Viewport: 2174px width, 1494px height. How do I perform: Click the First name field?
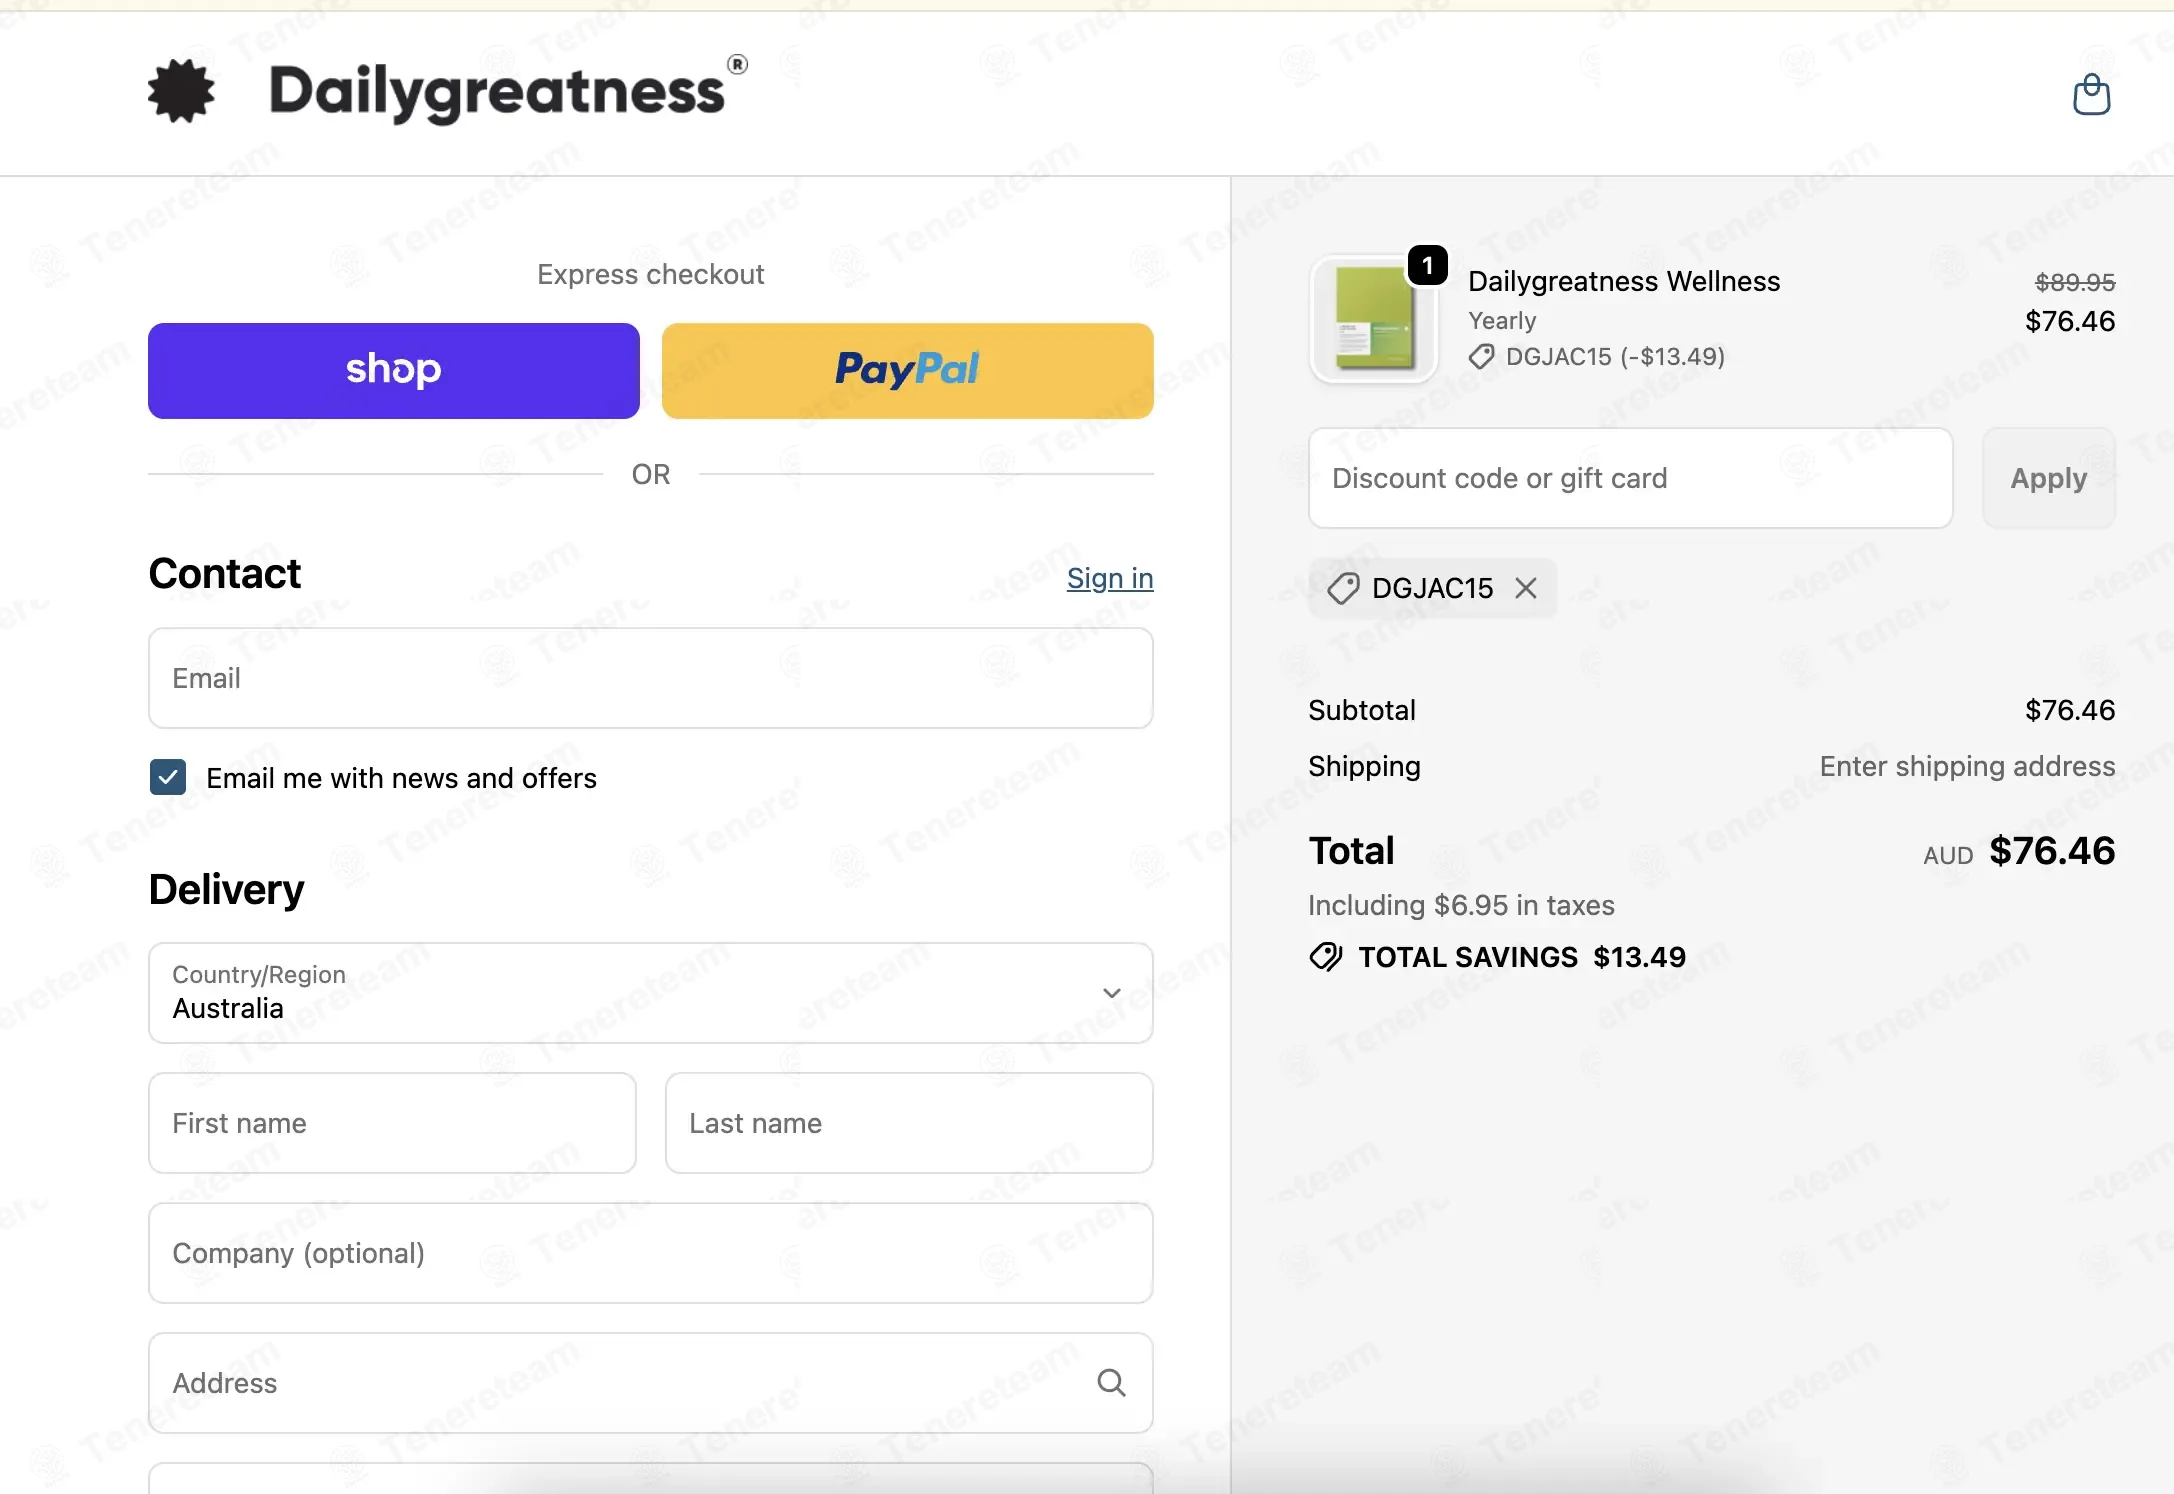pyautogui.click(x=392, y=1123)
